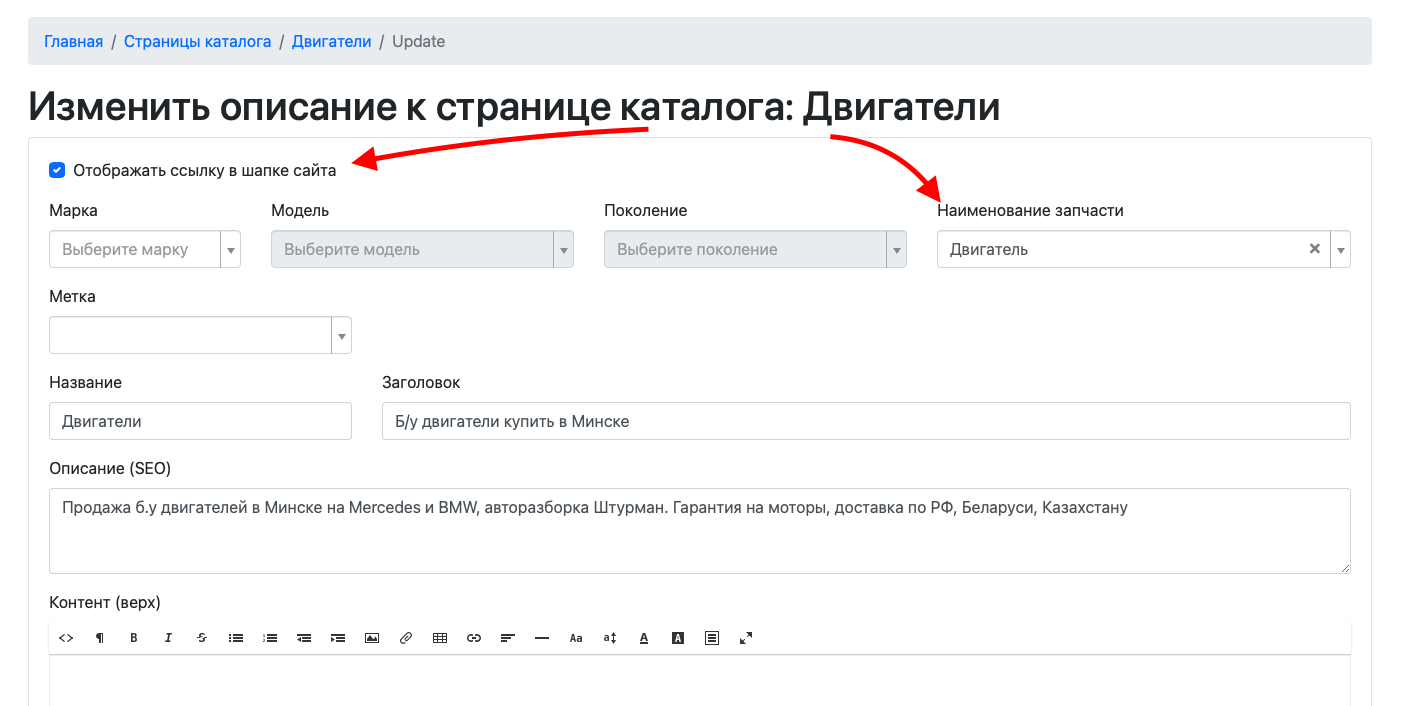
Task: Insert an image into the content area
Action: [x=371, y=637]
